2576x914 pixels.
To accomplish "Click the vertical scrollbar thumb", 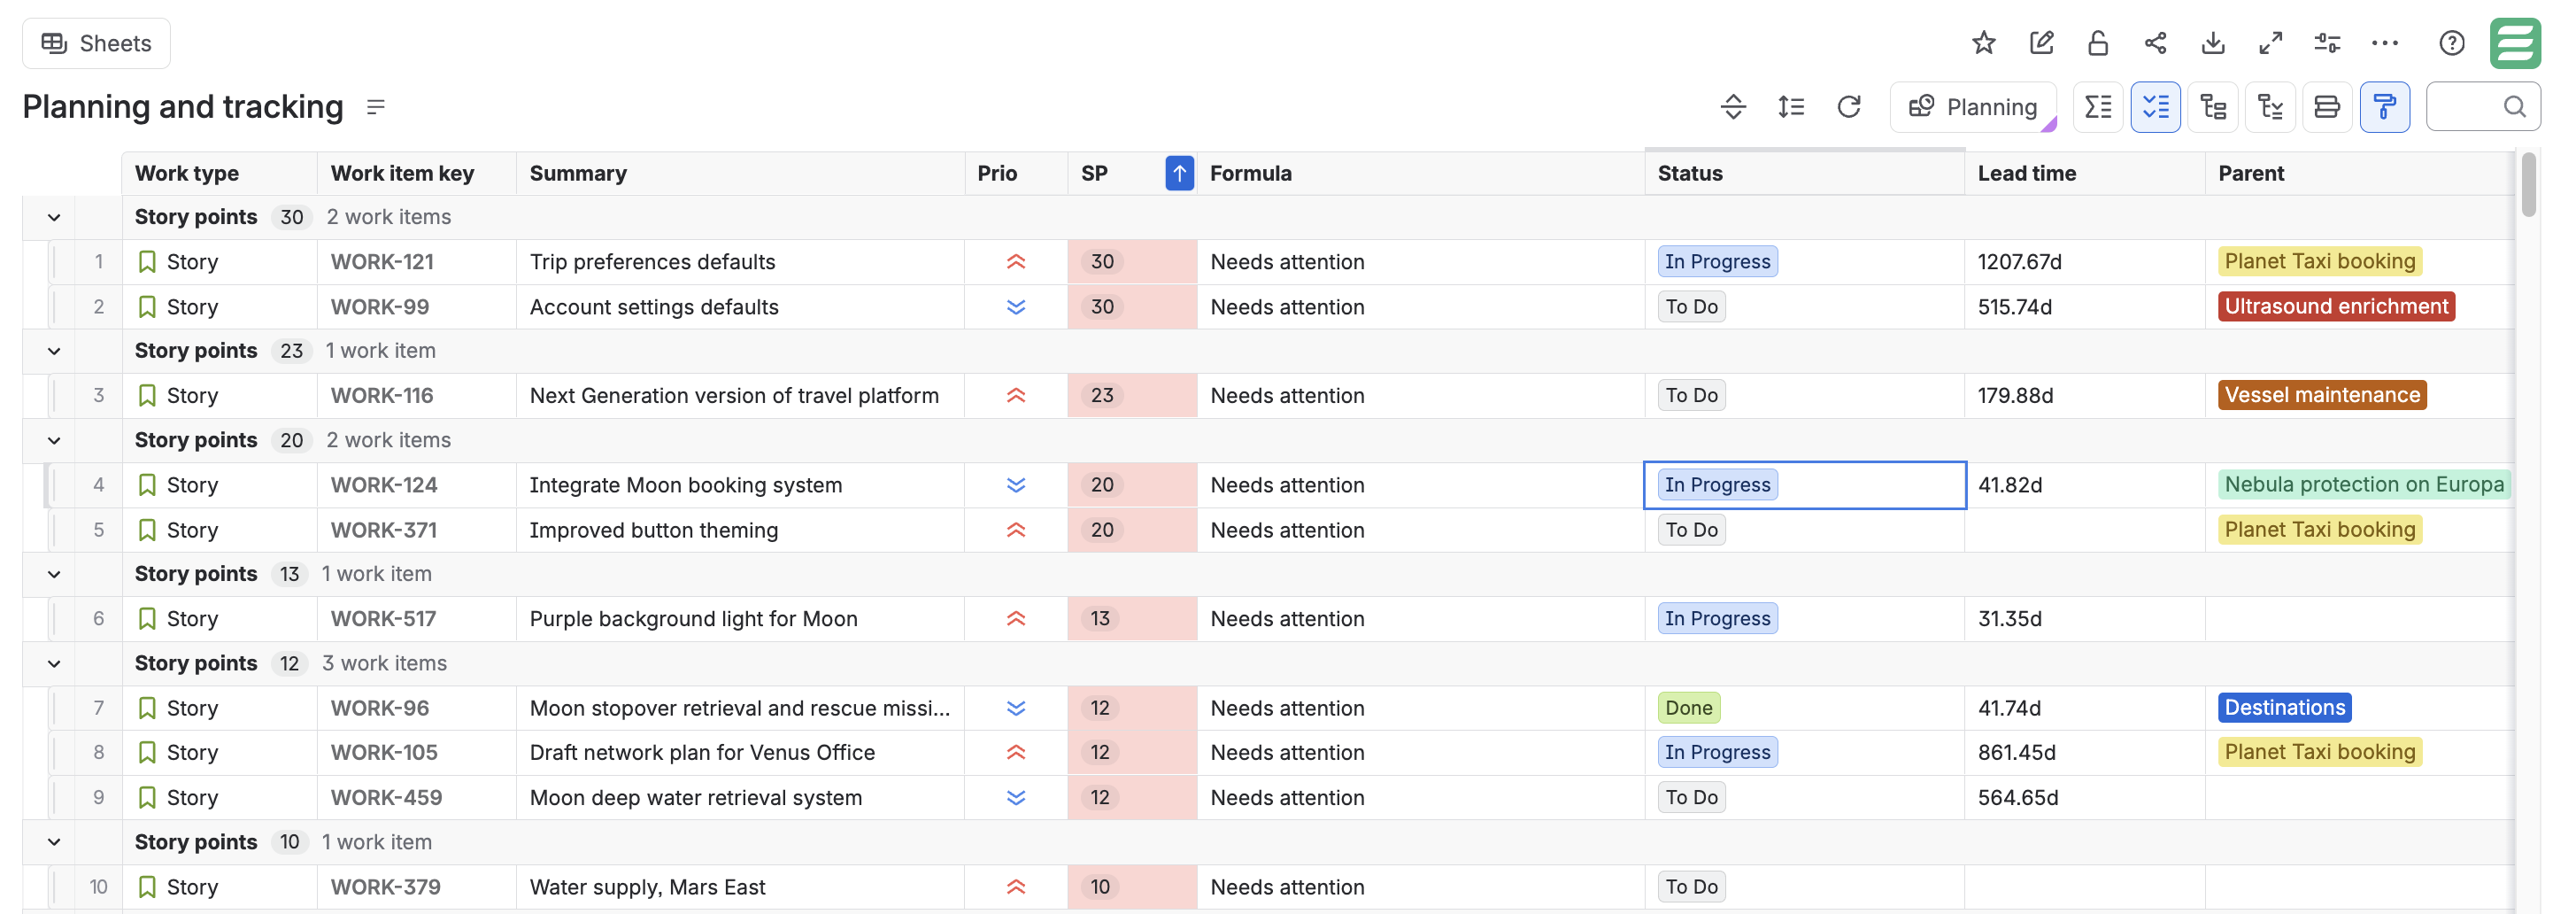I will pyautogui.click(x=2529, y=184).
